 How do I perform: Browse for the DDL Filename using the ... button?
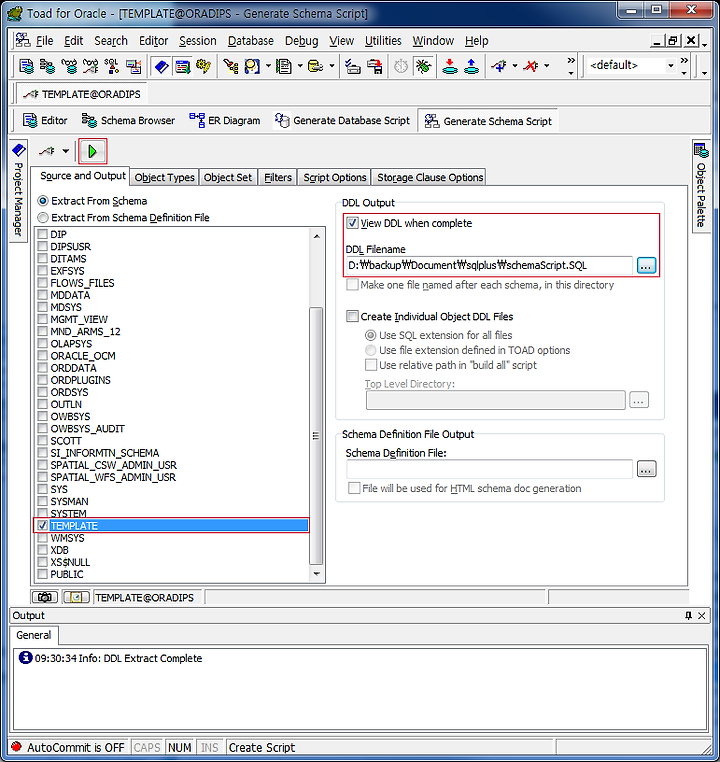(x=646, y=265)
